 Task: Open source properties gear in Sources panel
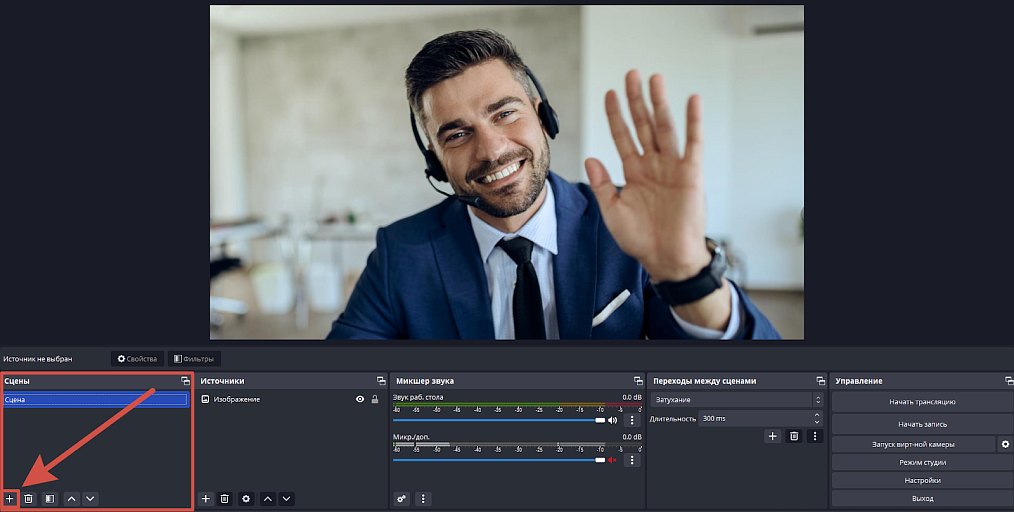pos(246,498)
